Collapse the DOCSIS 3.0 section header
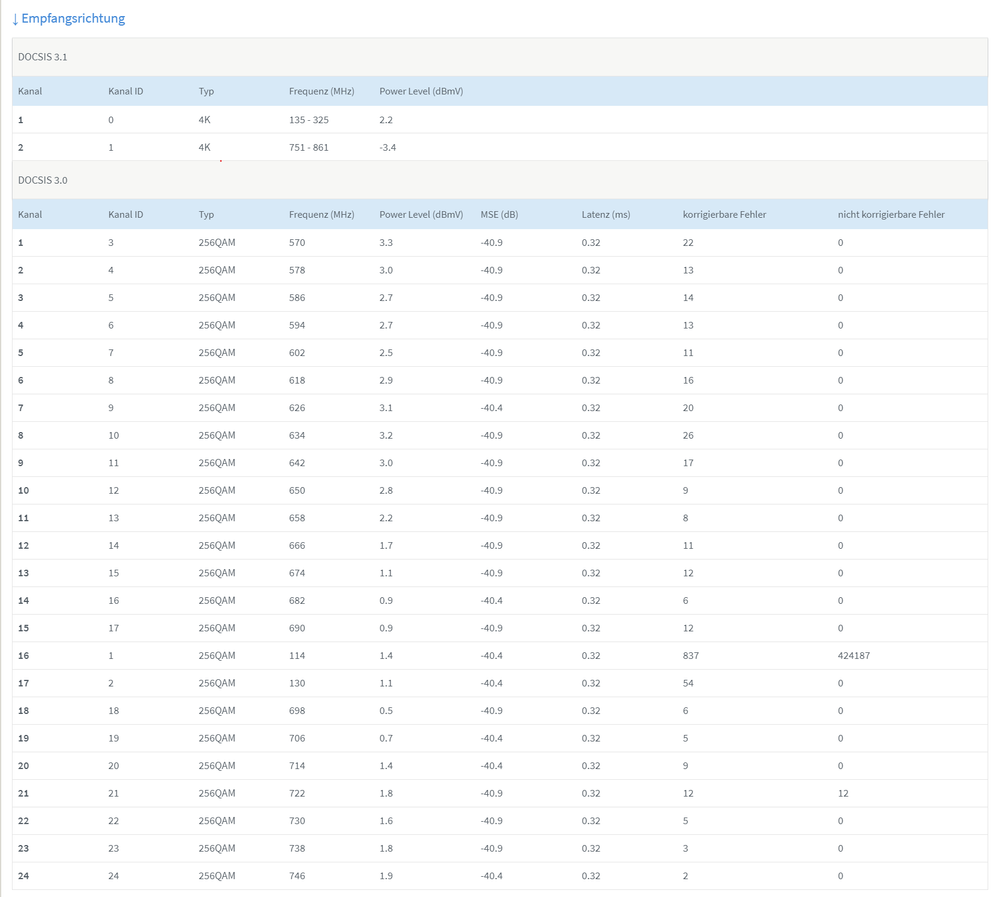The height and width of the screenshot is (897, 999). (43, 180)
